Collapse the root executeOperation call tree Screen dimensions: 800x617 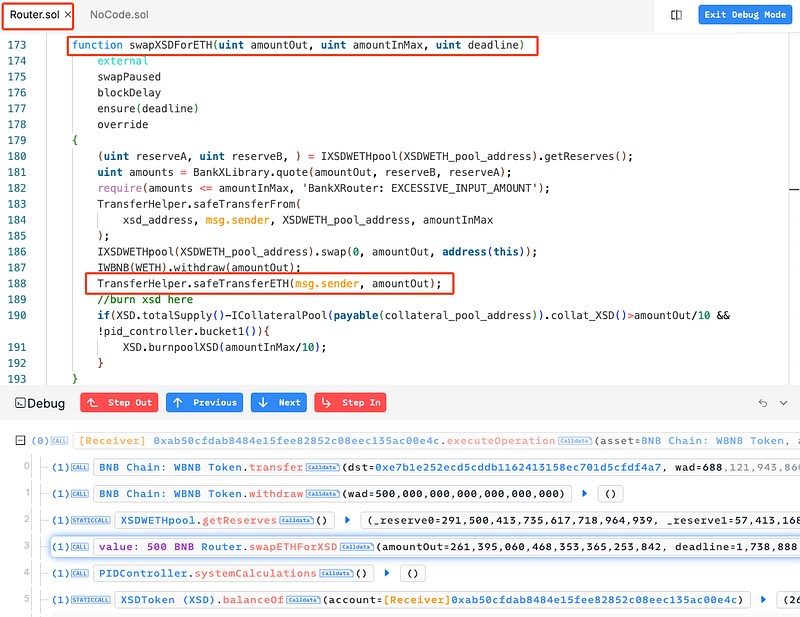tap(21, 440)
